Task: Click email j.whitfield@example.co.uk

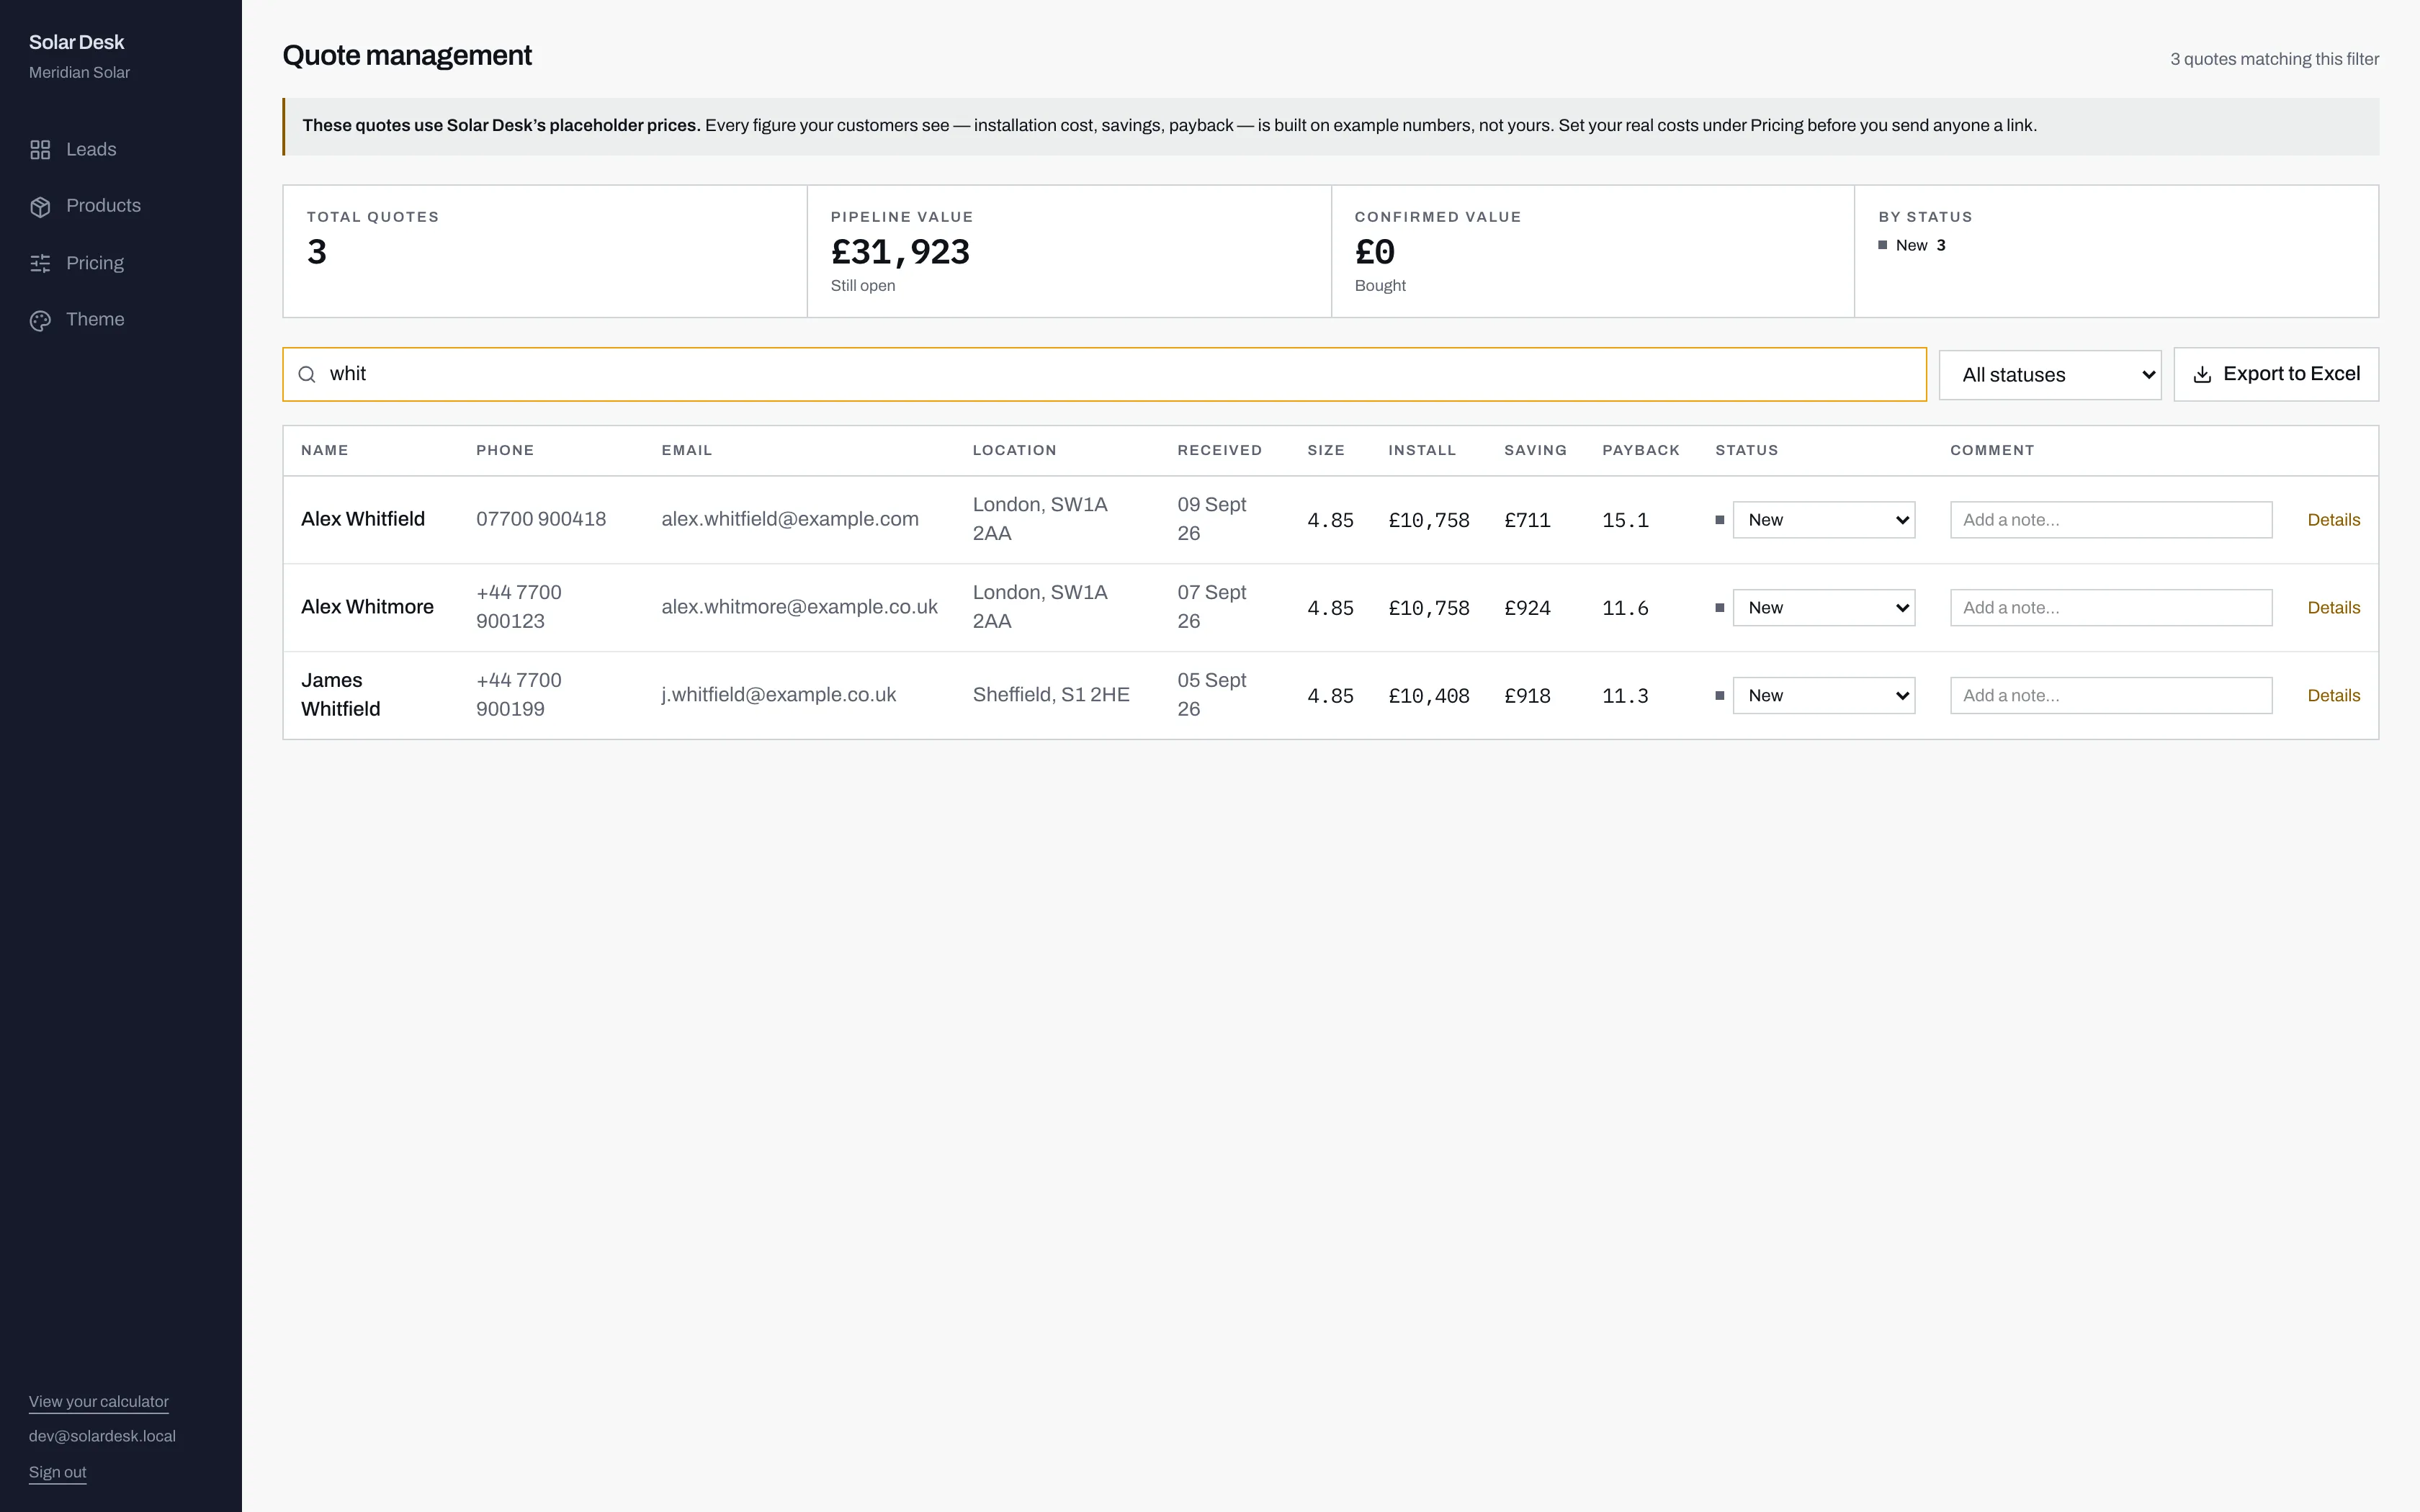Action: click(x=778, y=695)
